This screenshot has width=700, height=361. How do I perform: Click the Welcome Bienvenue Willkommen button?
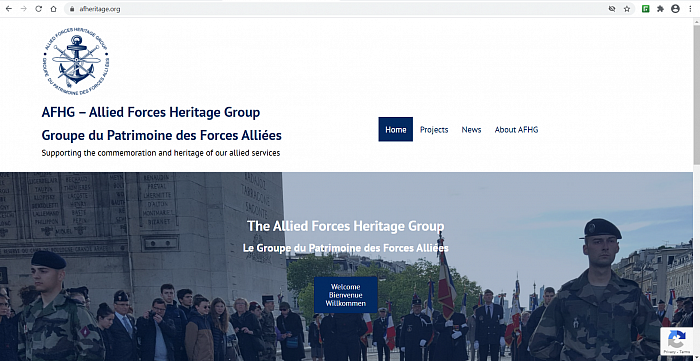click(346, 295)
